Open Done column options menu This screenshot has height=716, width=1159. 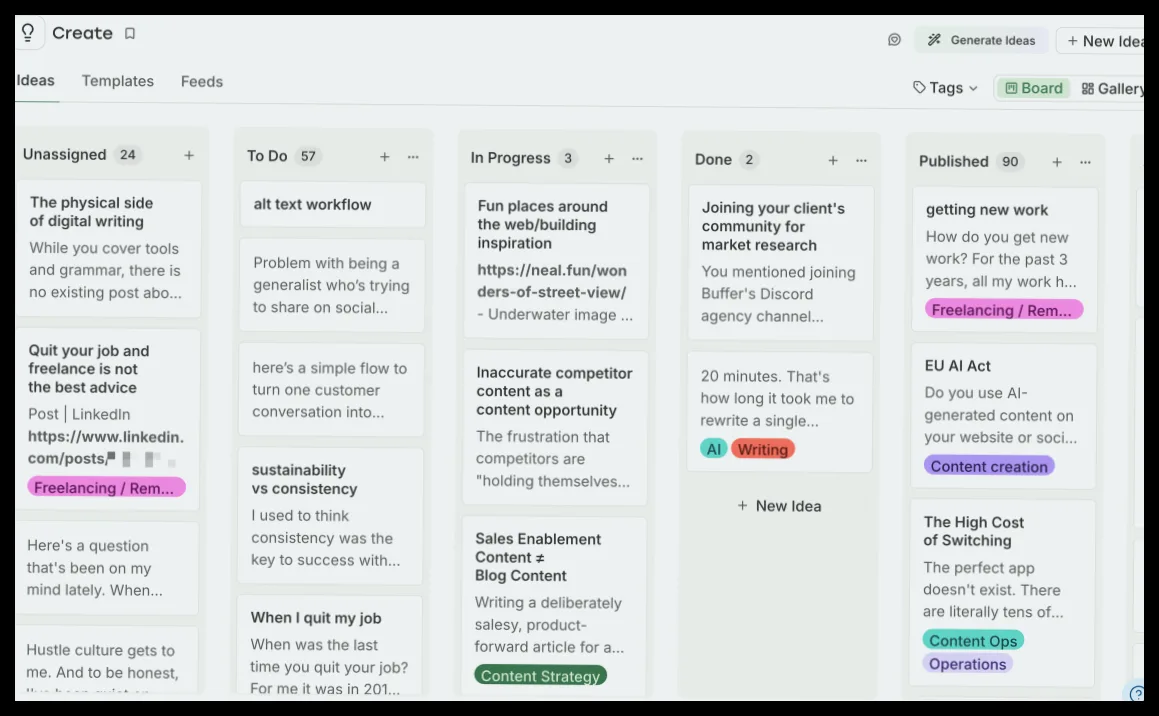(861, 160)
